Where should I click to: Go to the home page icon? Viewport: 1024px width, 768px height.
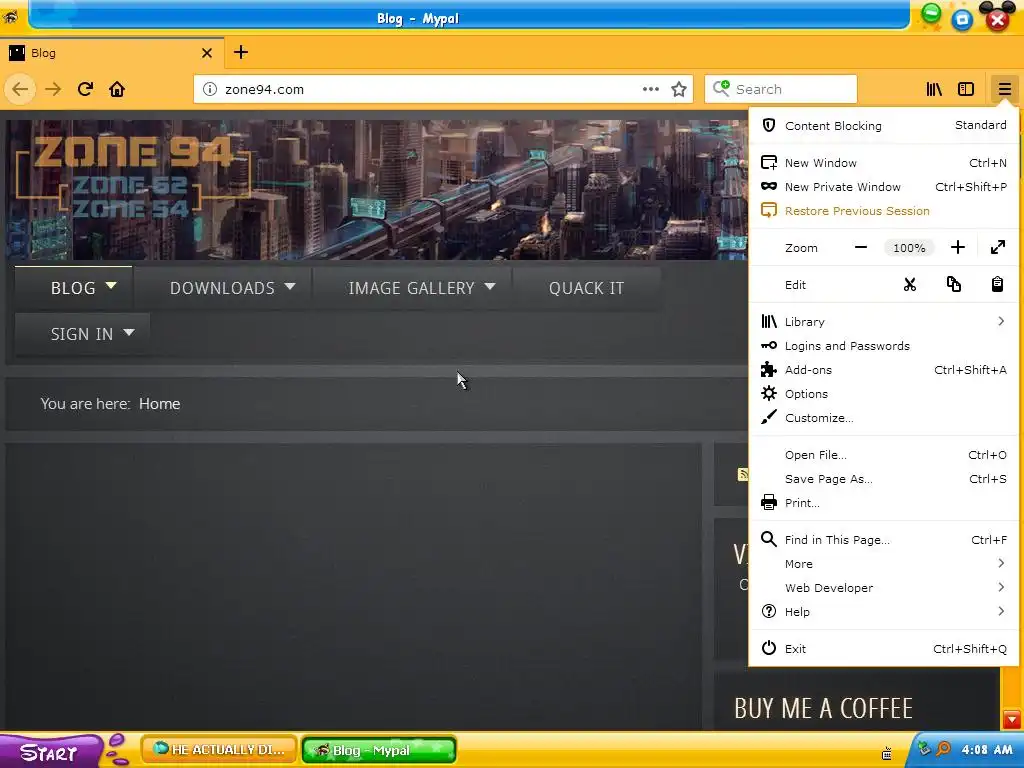pos(117,89)
